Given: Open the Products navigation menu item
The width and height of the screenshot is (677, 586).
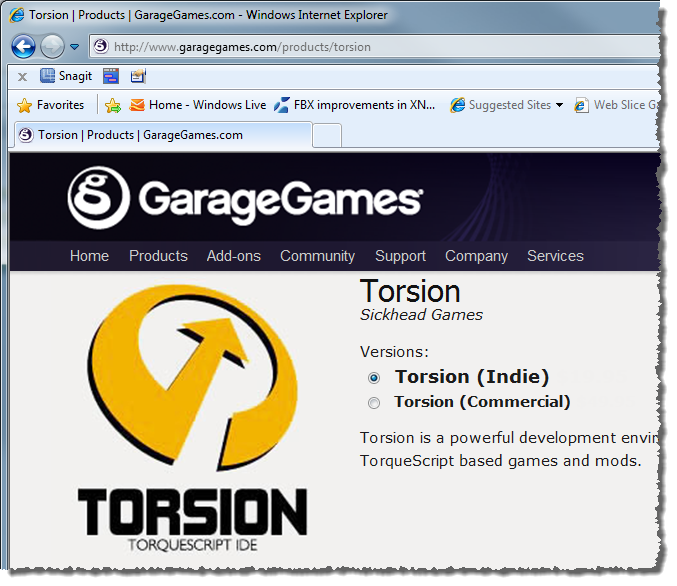Looking at the screenshot, I should [158, 256].
